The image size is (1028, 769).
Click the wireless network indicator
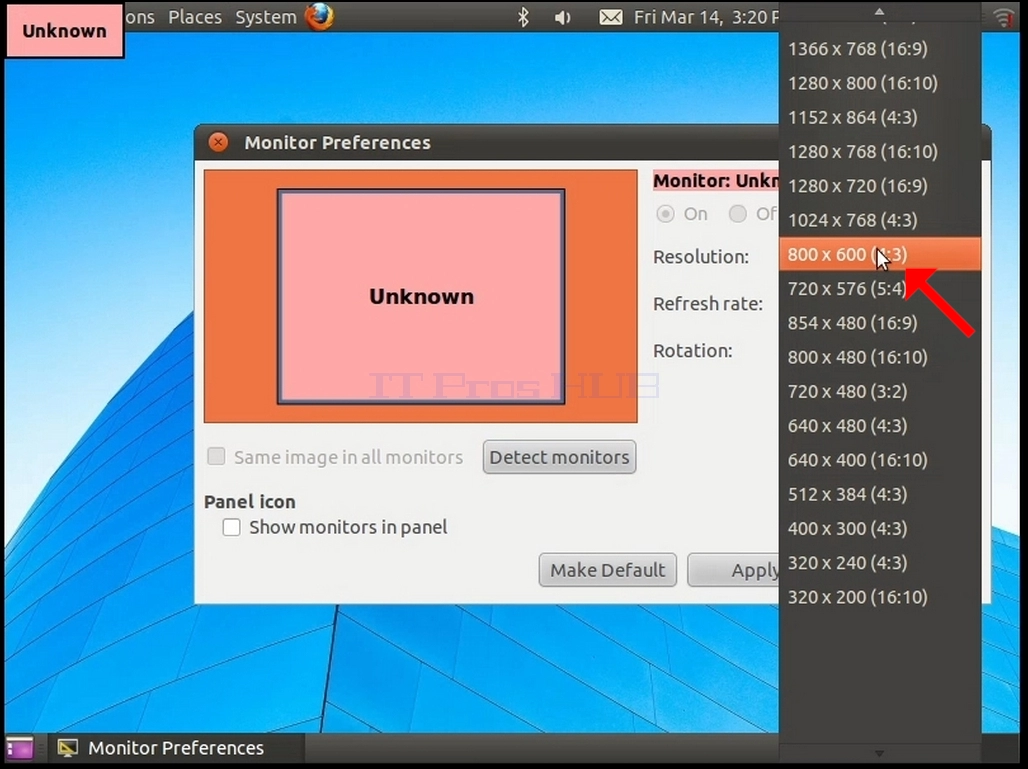coord(1004,17)
